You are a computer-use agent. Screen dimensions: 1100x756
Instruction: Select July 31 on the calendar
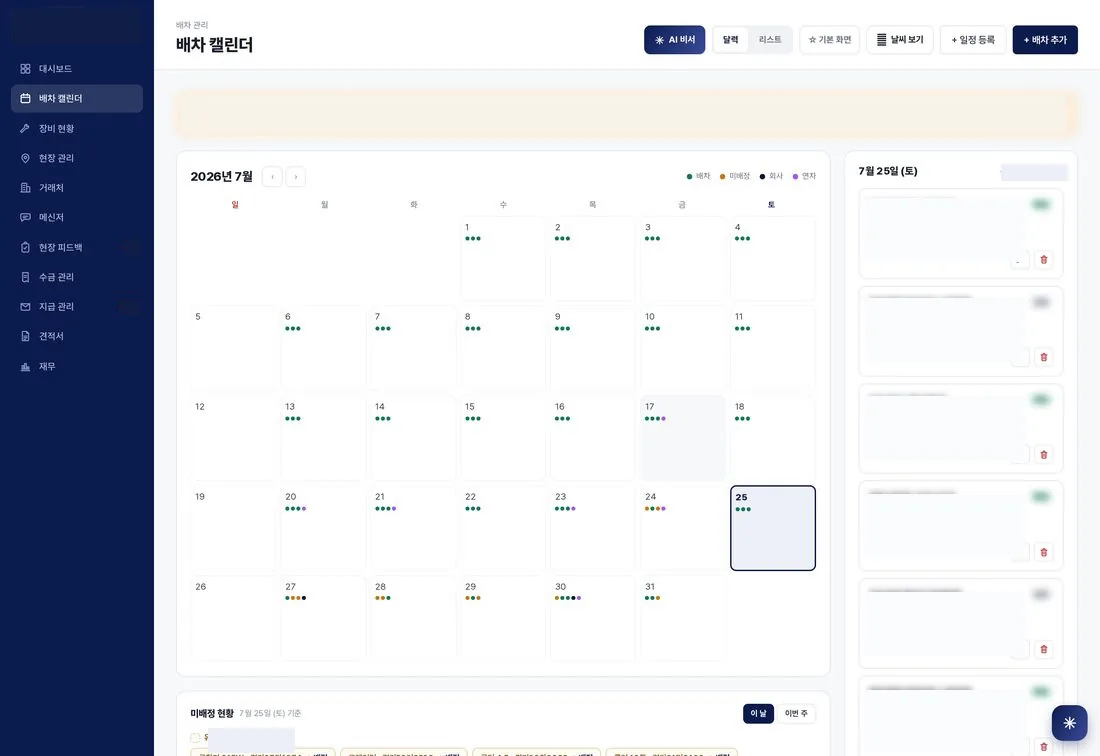(683, 618)
